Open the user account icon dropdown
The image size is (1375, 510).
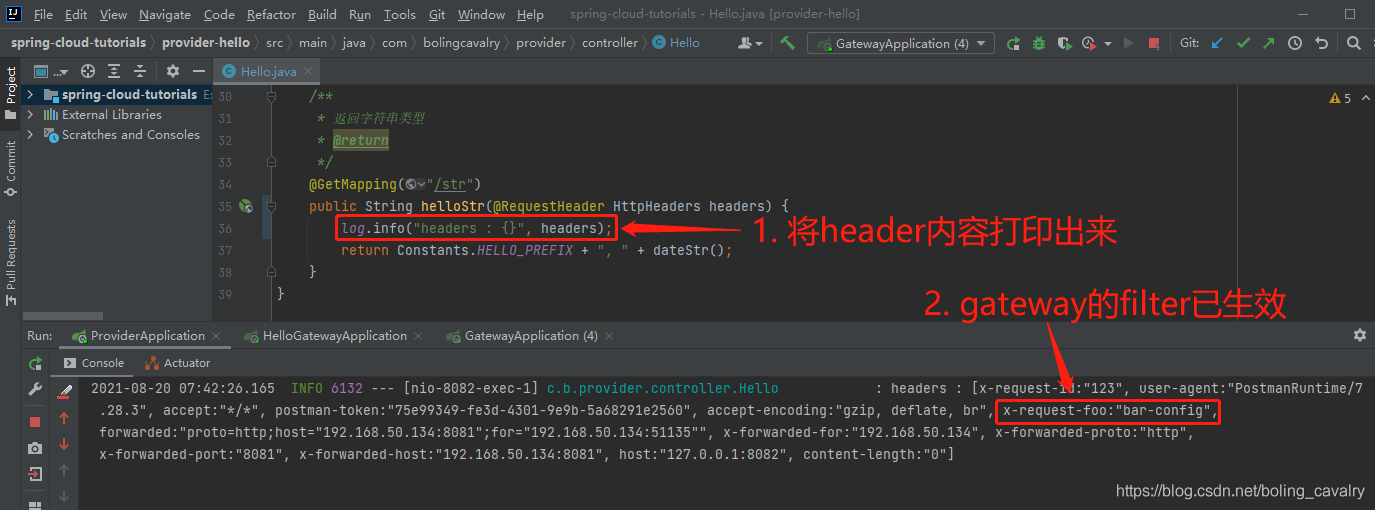click(x=750, y=43)
